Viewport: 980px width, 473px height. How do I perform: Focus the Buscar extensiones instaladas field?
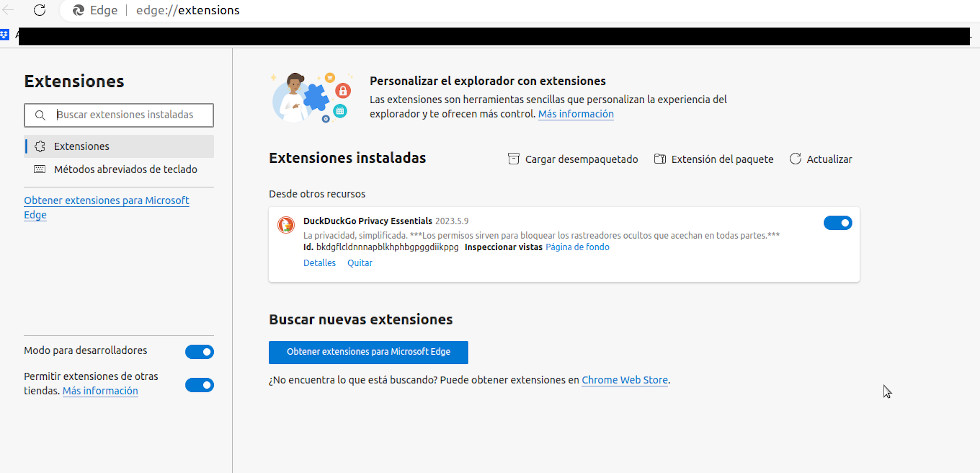119,115
